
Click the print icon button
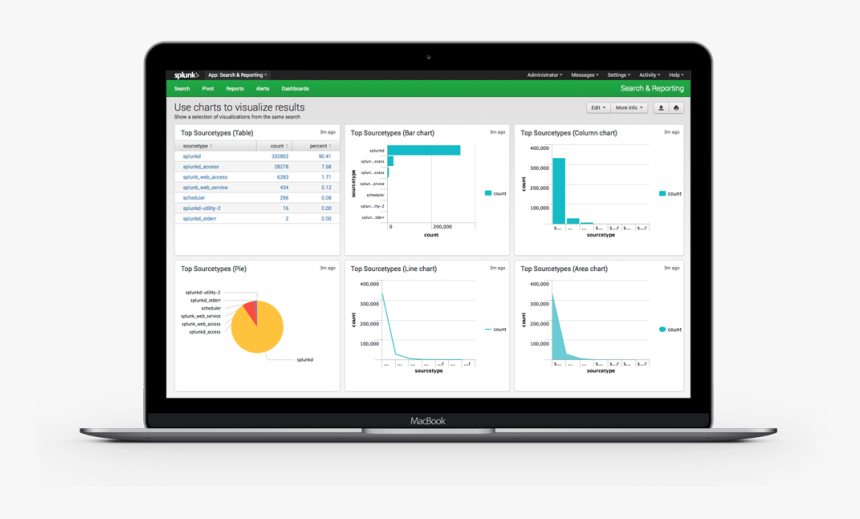coord(676,108)
